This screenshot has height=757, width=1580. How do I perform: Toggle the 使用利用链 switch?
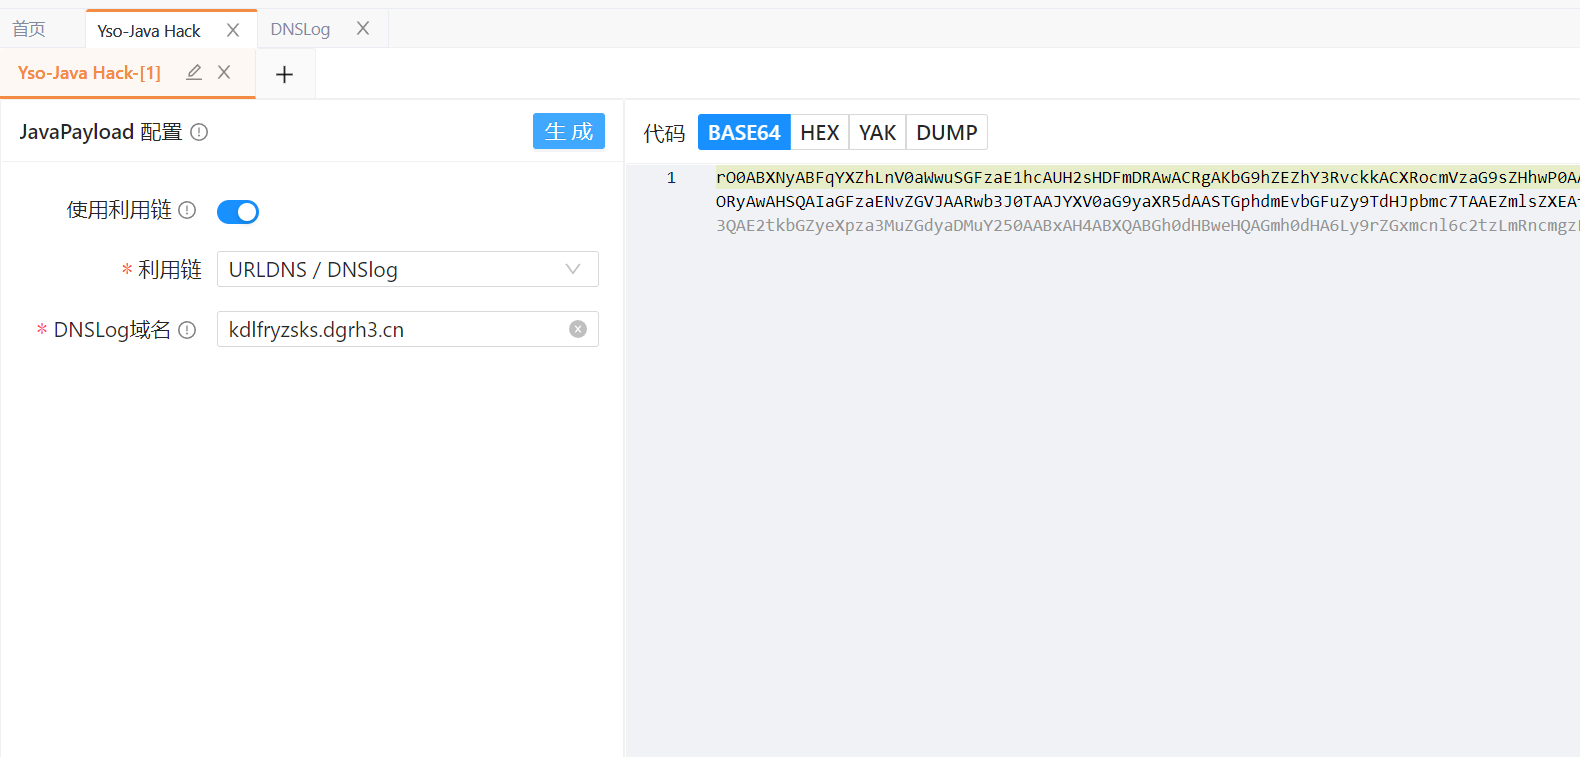(238, 212)
